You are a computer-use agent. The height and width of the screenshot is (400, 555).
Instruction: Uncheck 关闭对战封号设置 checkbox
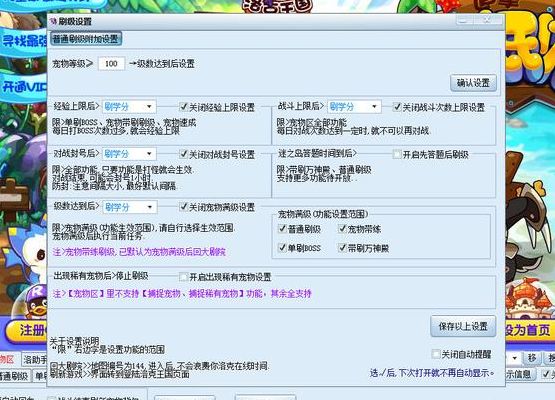183,154
